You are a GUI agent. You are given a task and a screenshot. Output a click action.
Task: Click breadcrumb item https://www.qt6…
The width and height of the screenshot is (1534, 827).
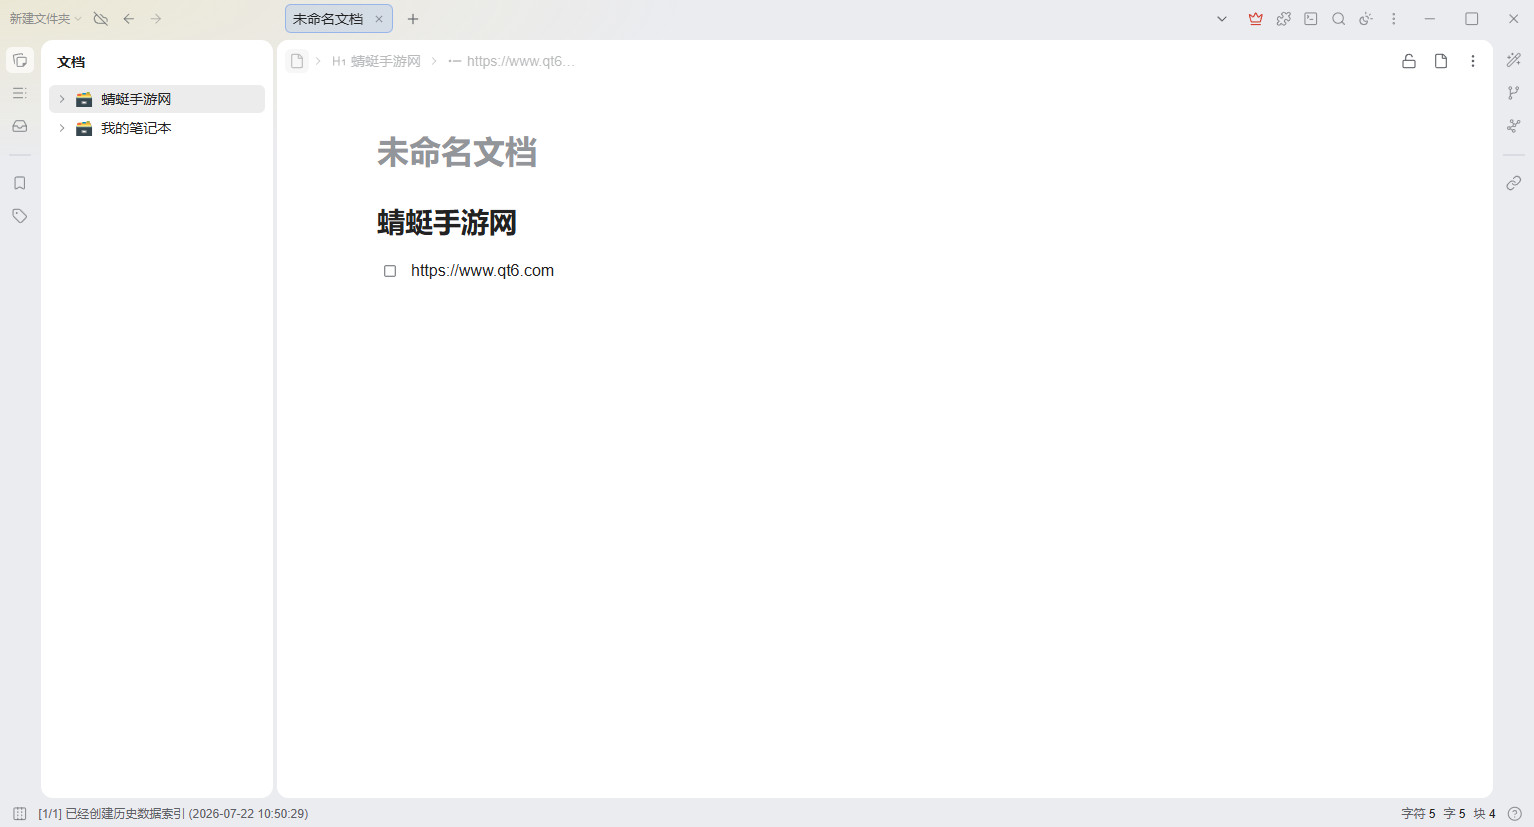pyautogui.click(x=512, y=61)
